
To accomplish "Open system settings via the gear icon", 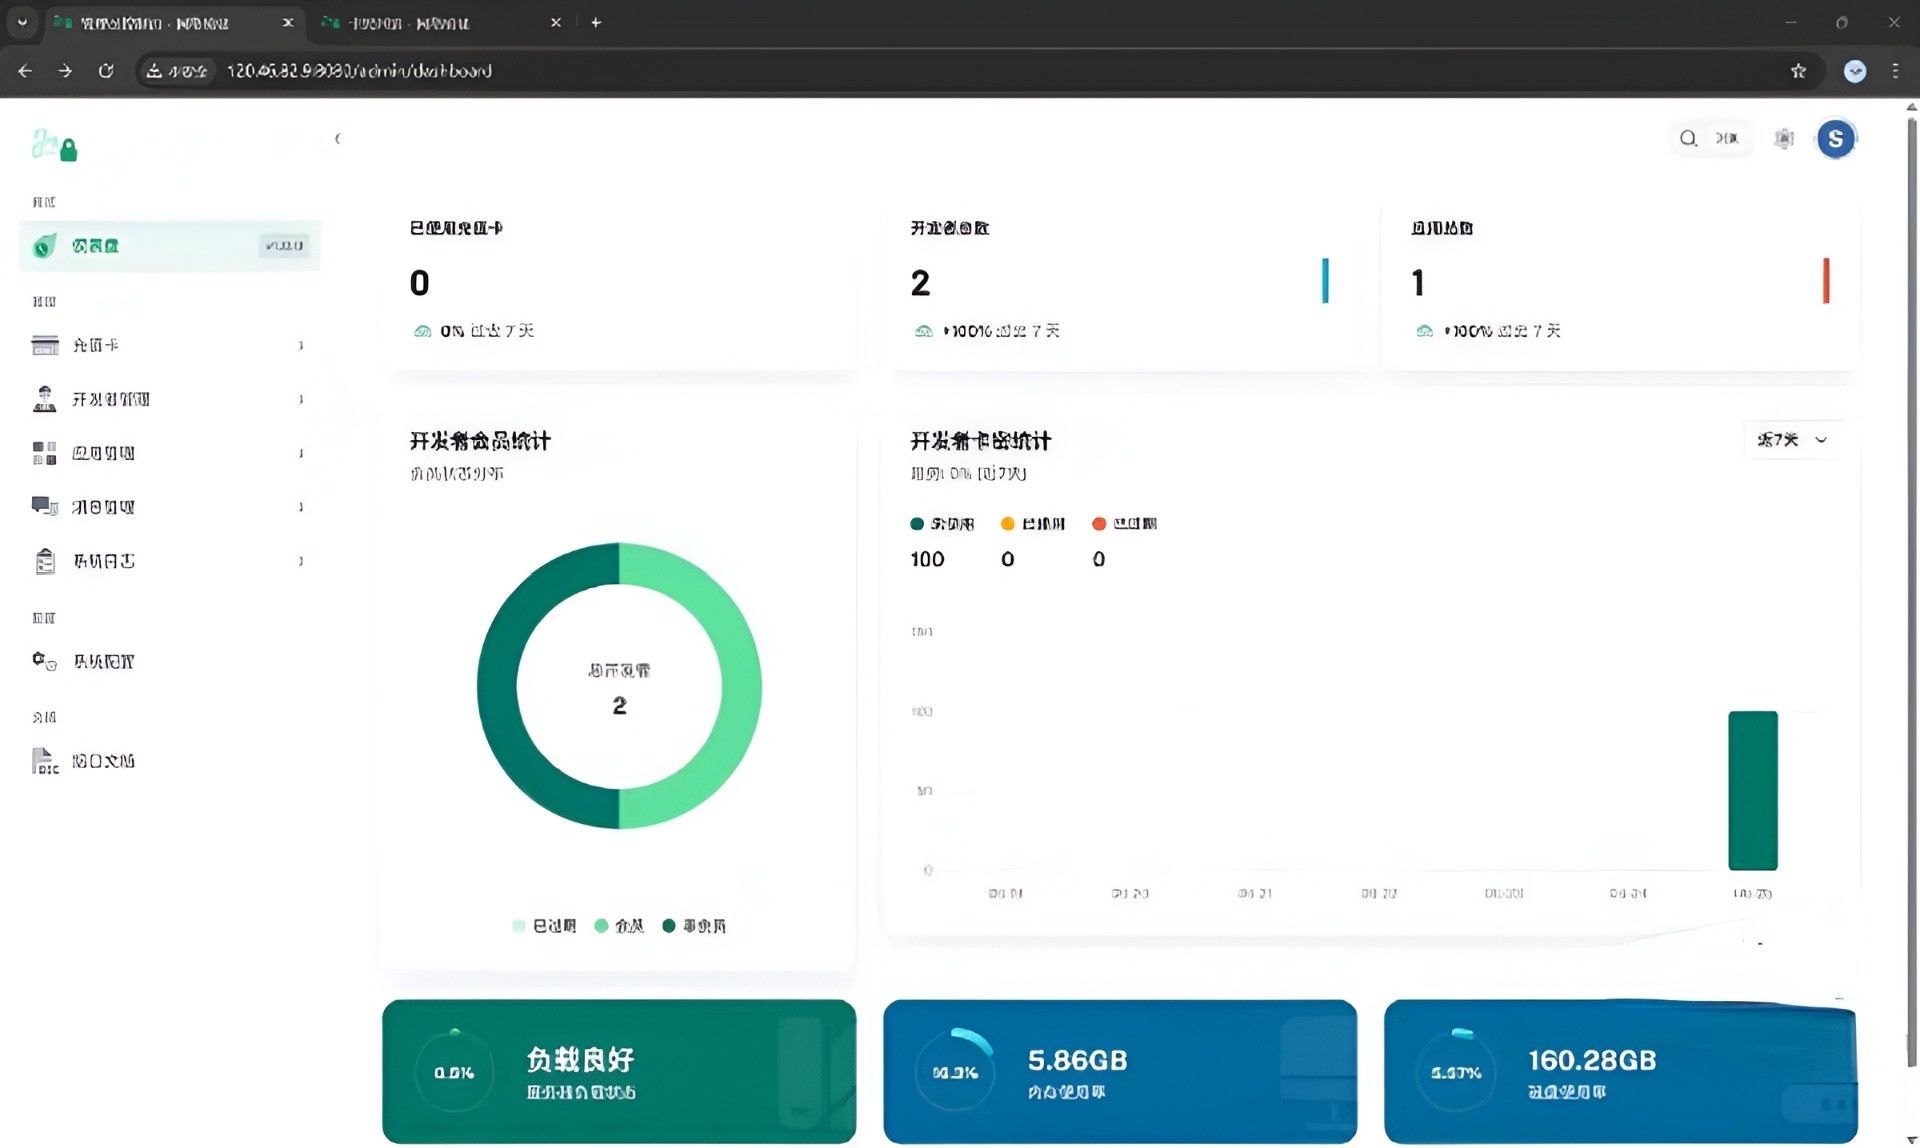I will click(x=45, y=661).
